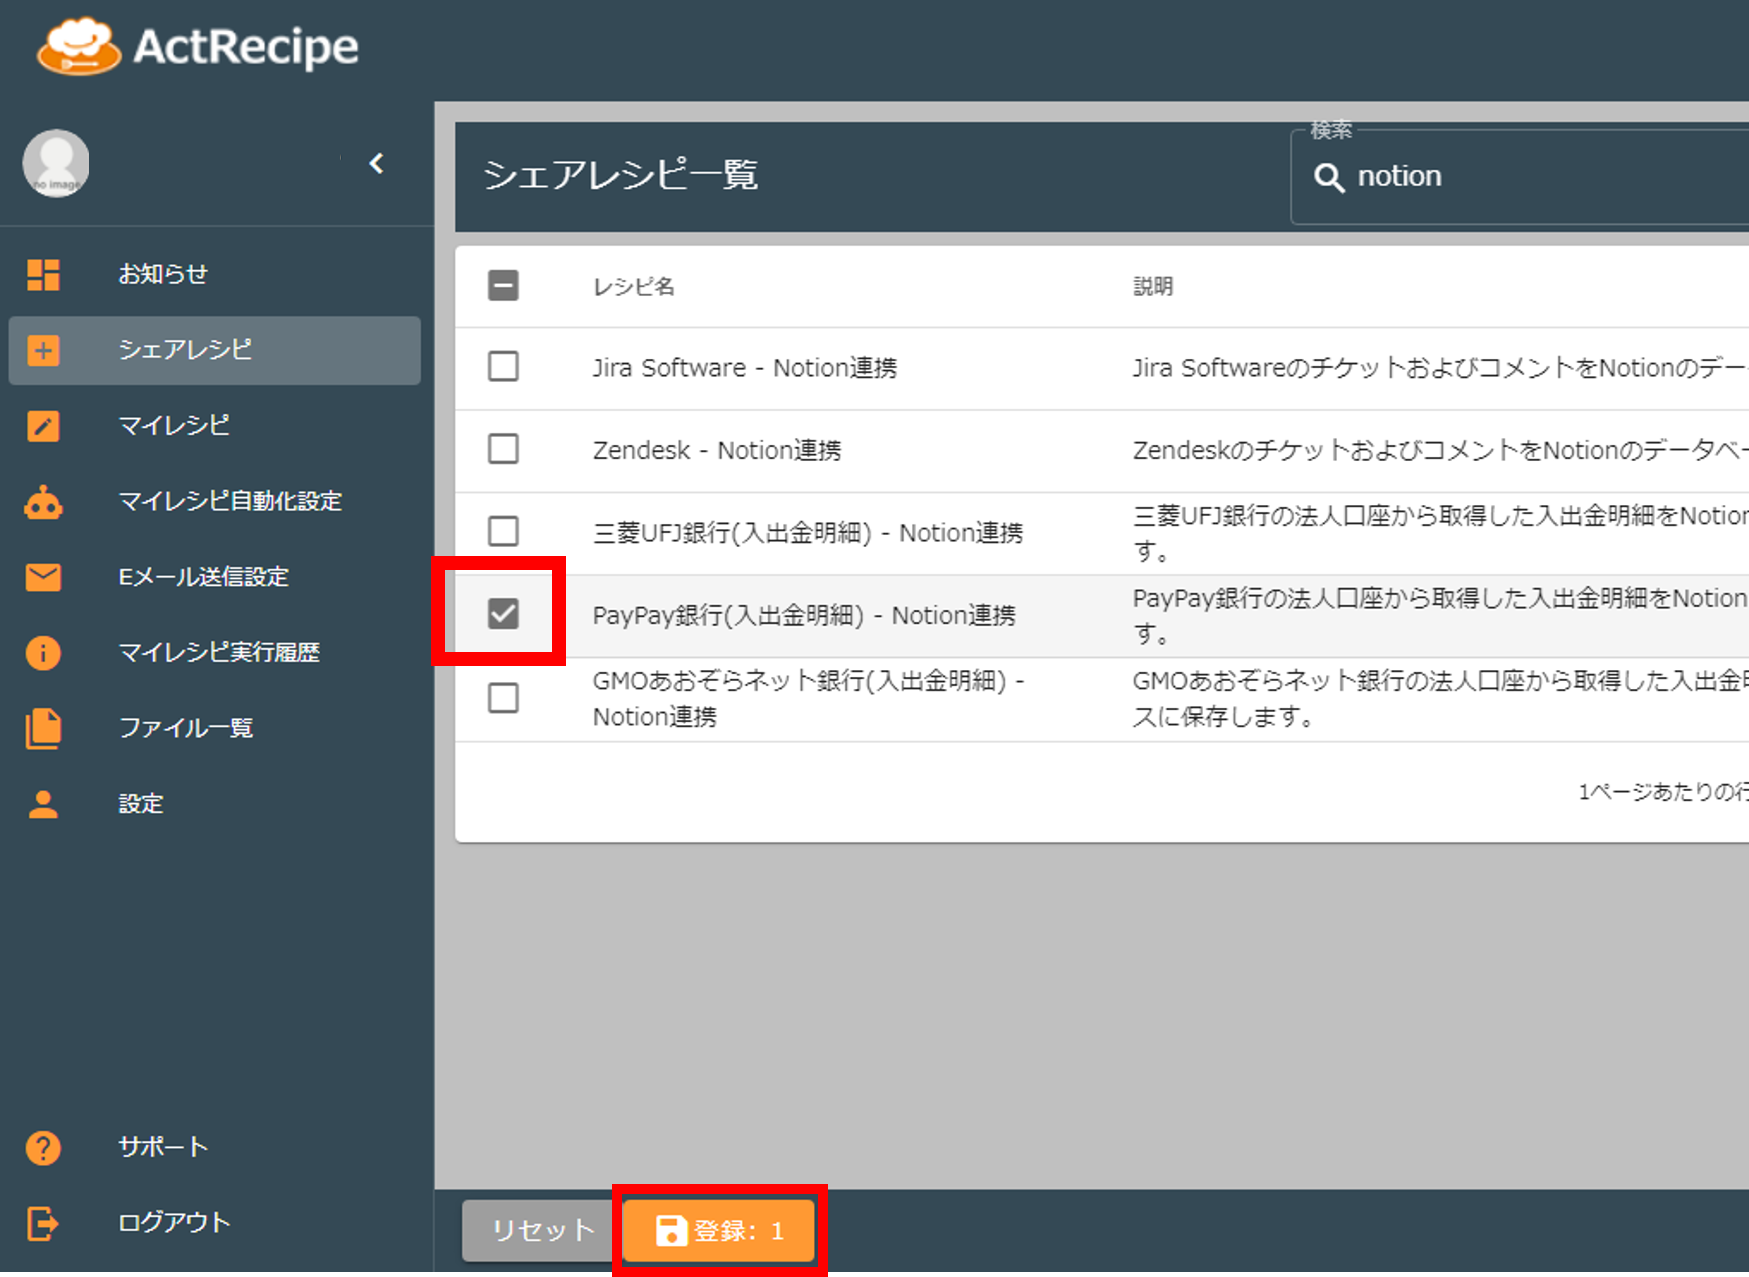Click the PayPay銀行 description text

[1440, 615]
